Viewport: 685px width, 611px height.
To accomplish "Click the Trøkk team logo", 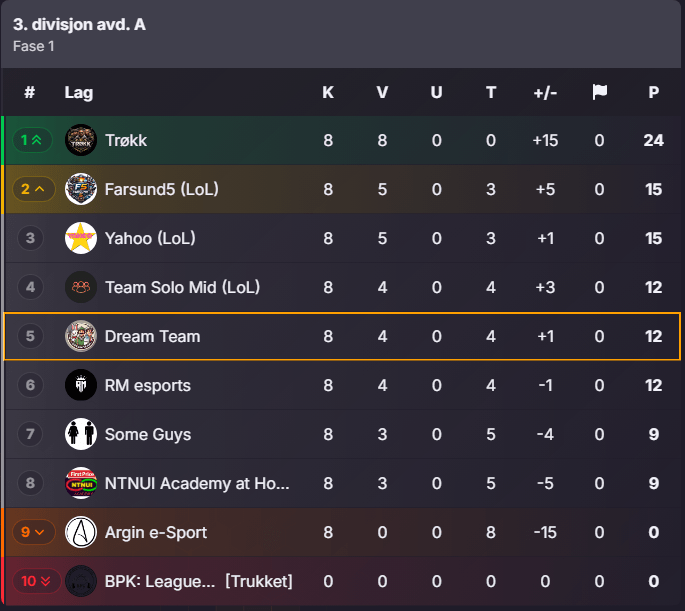I will [x=81, y=140].
